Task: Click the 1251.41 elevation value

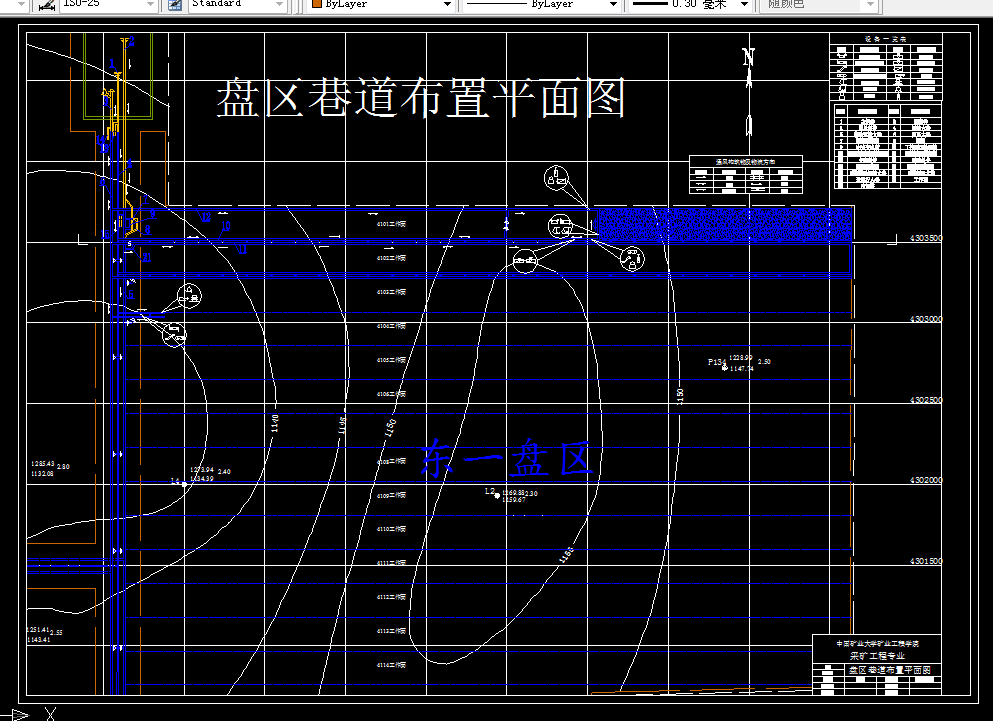Action: coord(38,630)
